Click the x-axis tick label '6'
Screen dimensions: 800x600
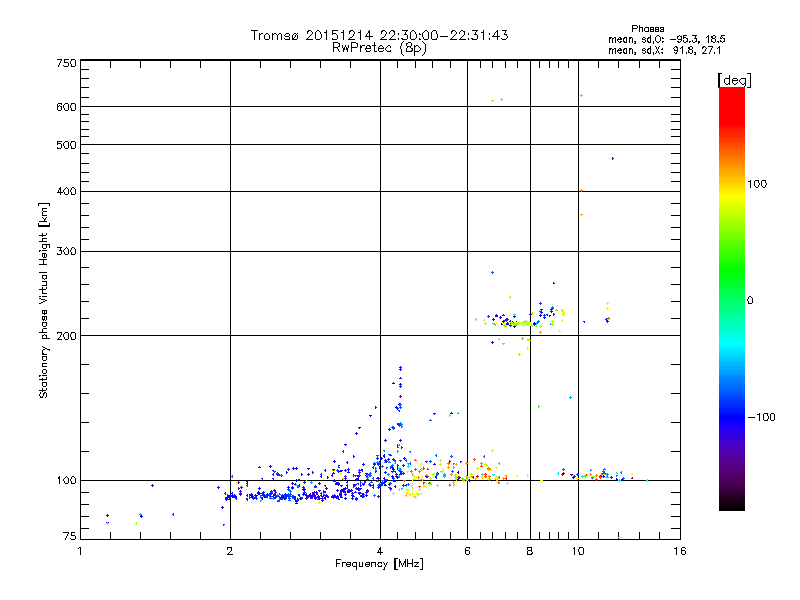[x=467, y=551]
